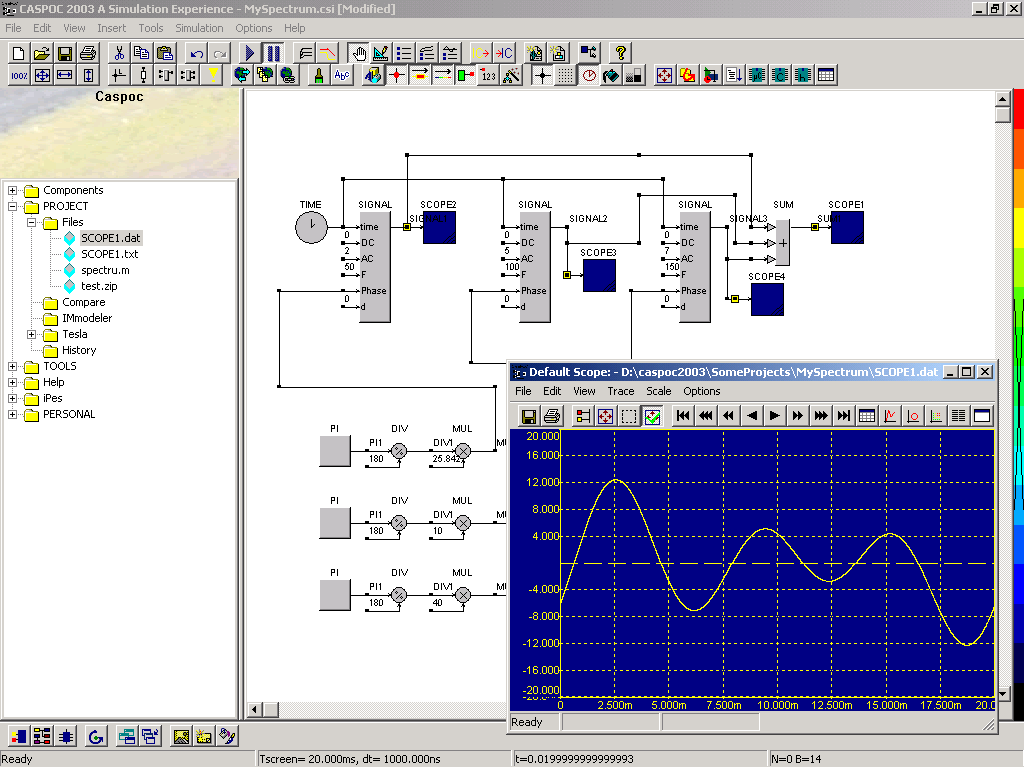The width and height of the screenshot is (1024, 768).
Task: Open the Tools menu
Action: pyautogui.click(x=151, y=28)
